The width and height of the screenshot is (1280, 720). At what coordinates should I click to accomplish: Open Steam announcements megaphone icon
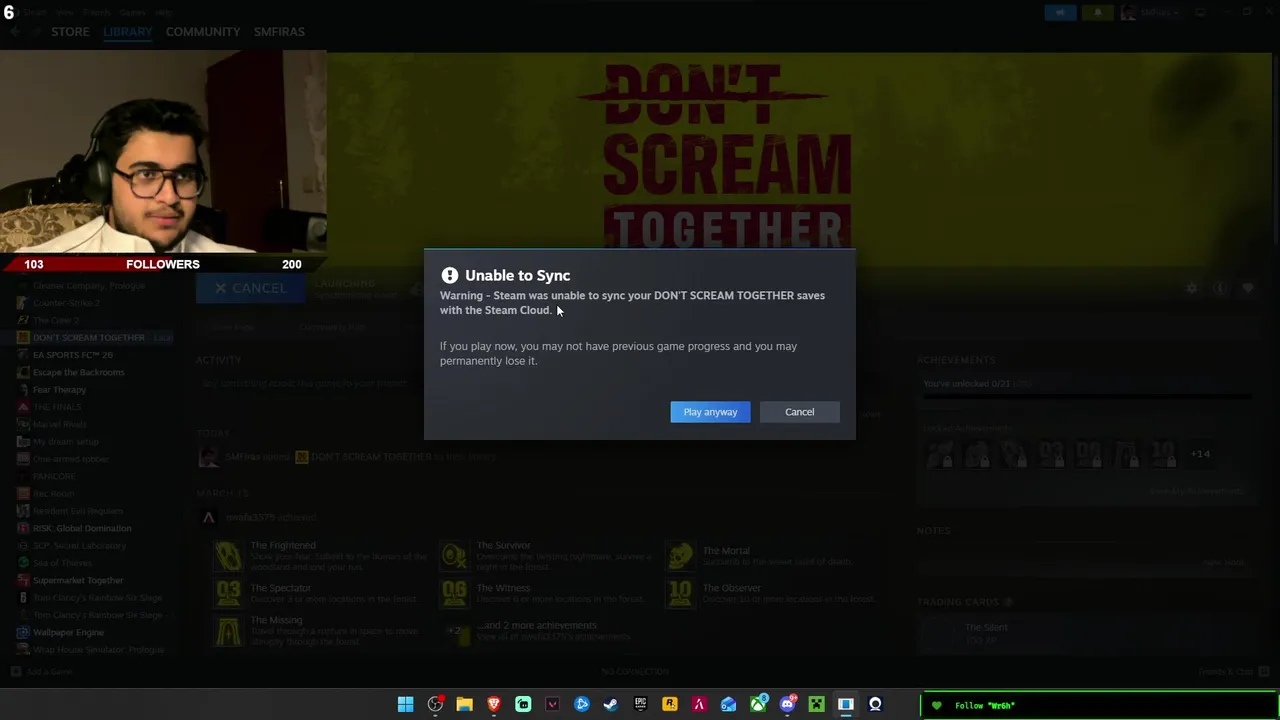click(x=1060, y=12)
